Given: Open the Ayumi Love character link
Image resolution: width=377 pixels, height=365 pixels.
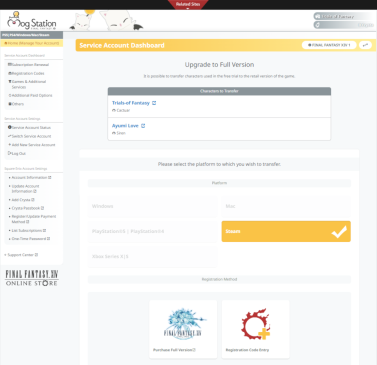Looking at the screenshot, I should point(125,126).
